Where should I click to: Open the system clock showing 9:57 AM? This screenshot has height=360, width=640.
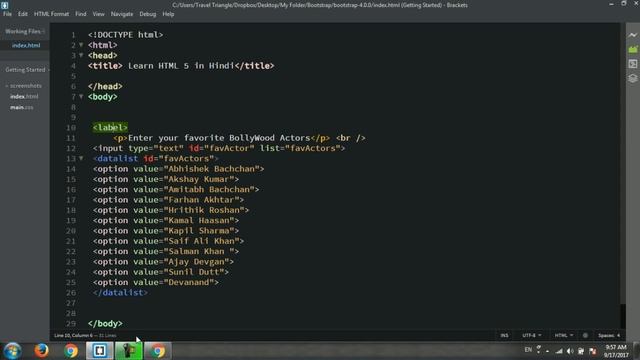pyautogui.click(x=616, y=351)
